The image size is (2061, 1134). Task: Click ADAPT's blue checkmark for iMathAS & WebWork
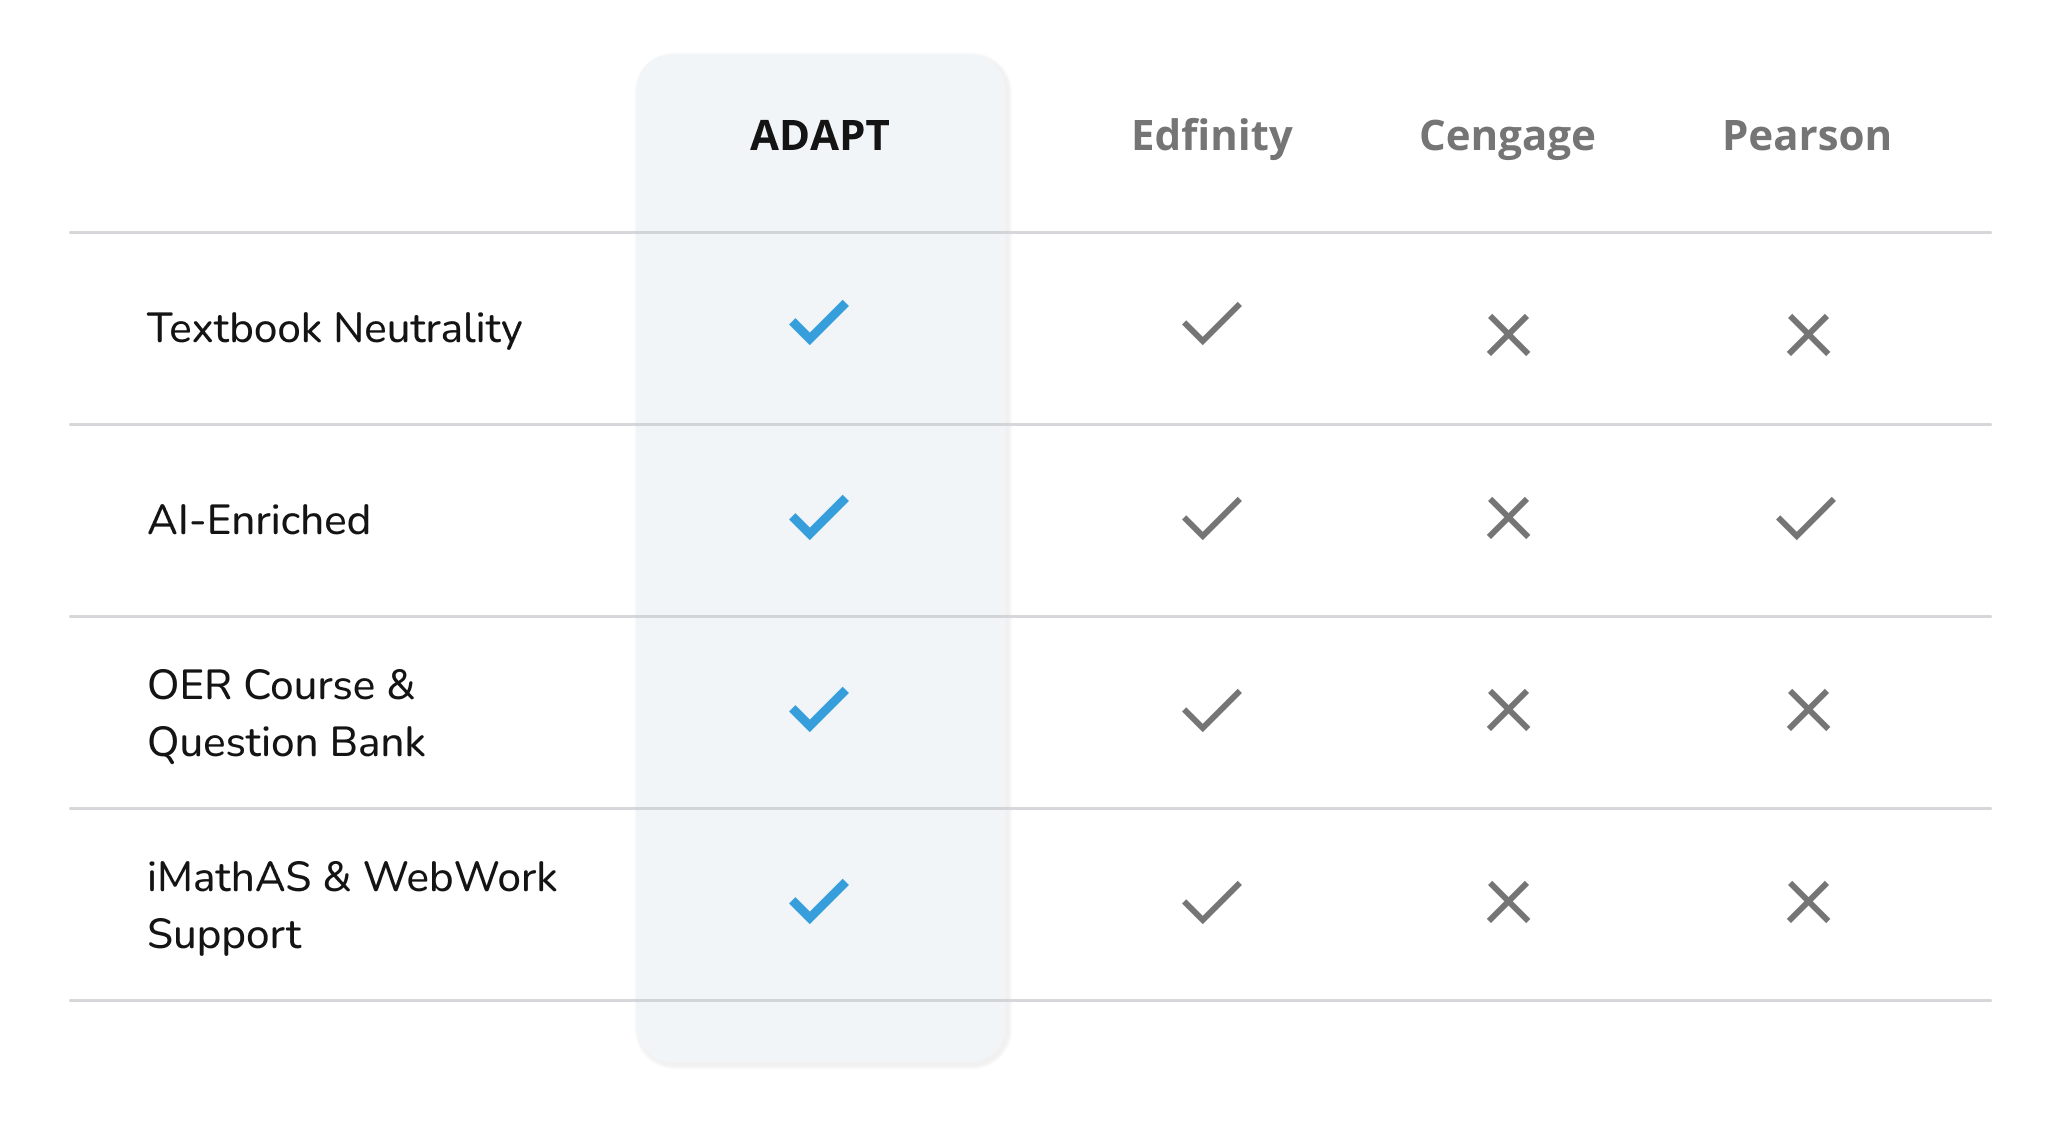point(819,901)
